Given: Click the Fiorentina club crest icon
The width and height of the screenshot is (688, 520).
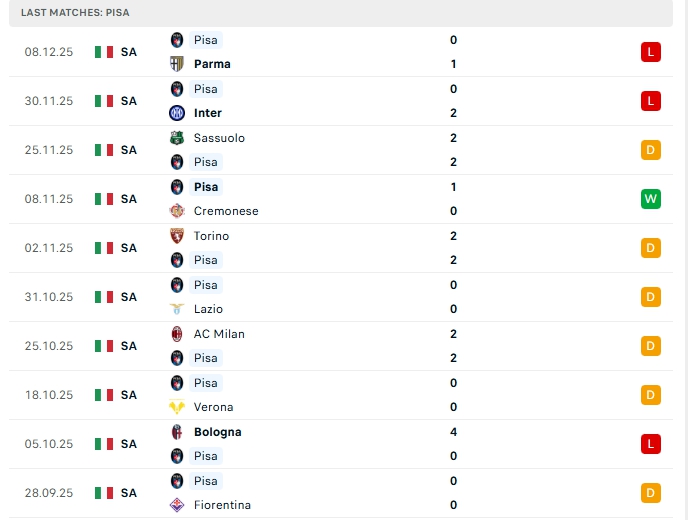Looking at the screenshot, I should coord(177,505).
